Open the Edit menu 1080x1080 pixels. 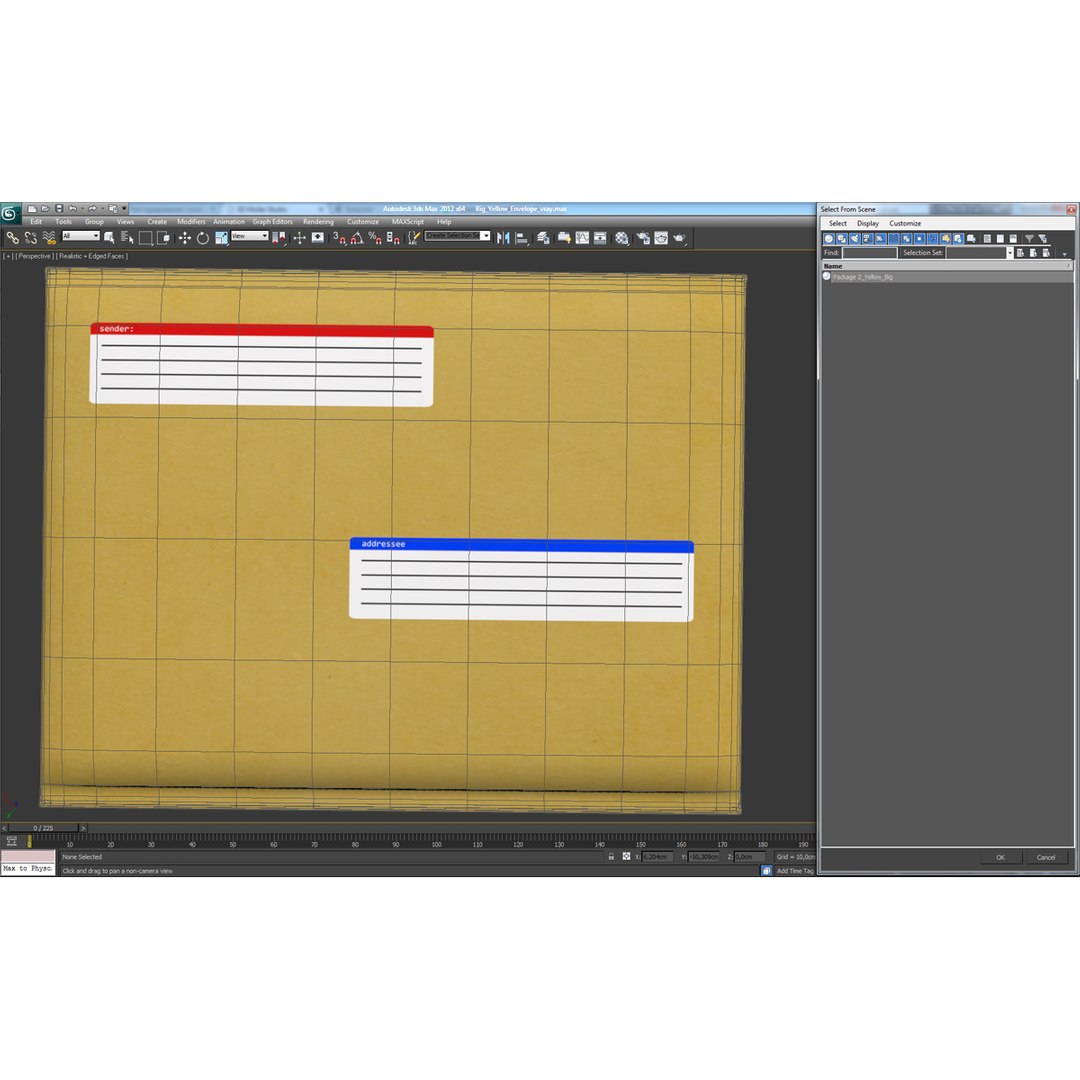pos(36,222)
